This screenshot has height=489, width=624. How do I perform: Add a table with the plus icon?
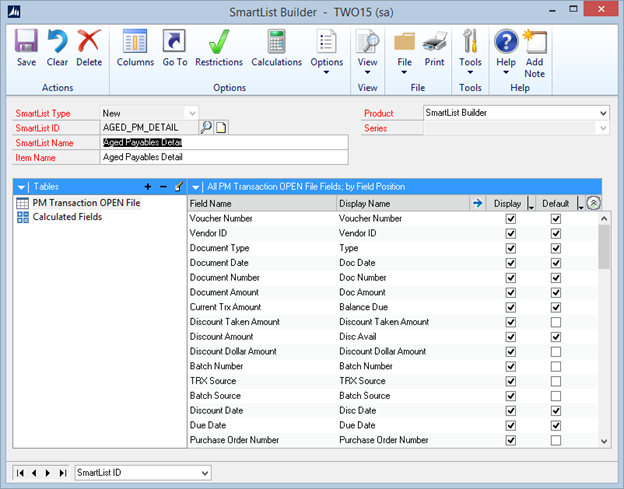(148, 186)
